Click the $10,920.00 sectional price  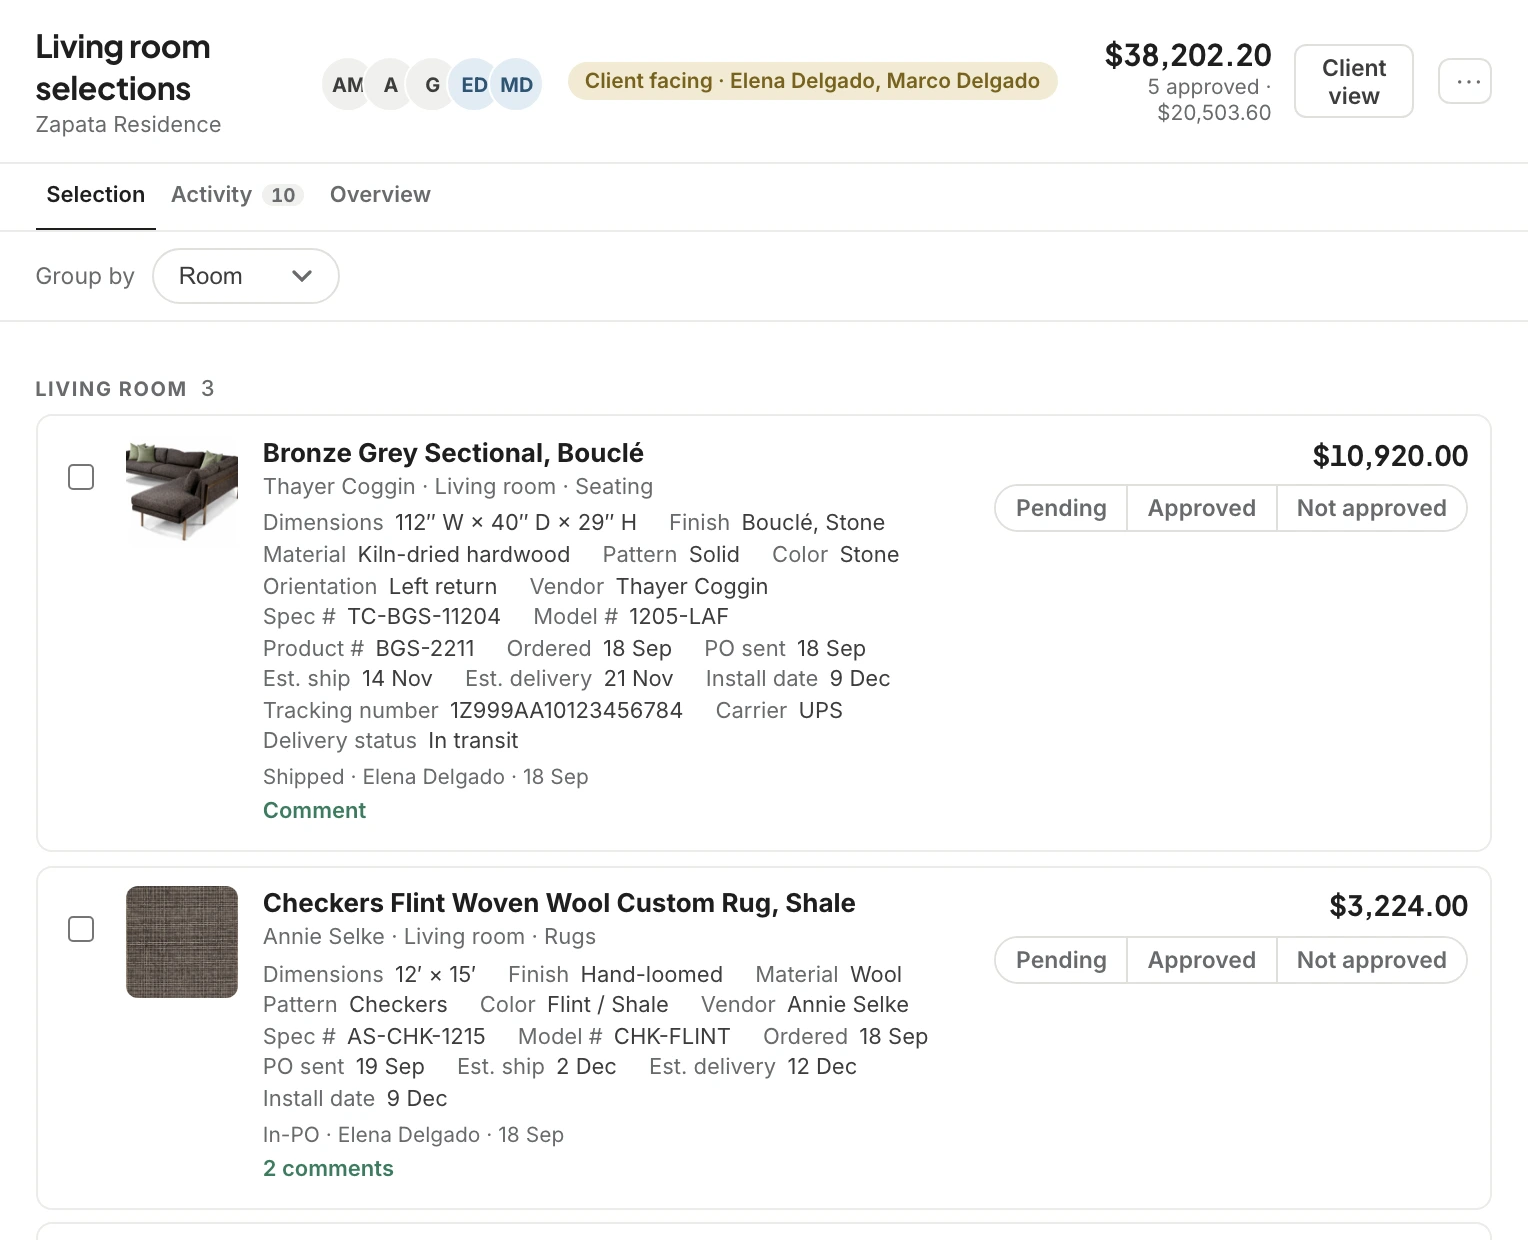1390,456
